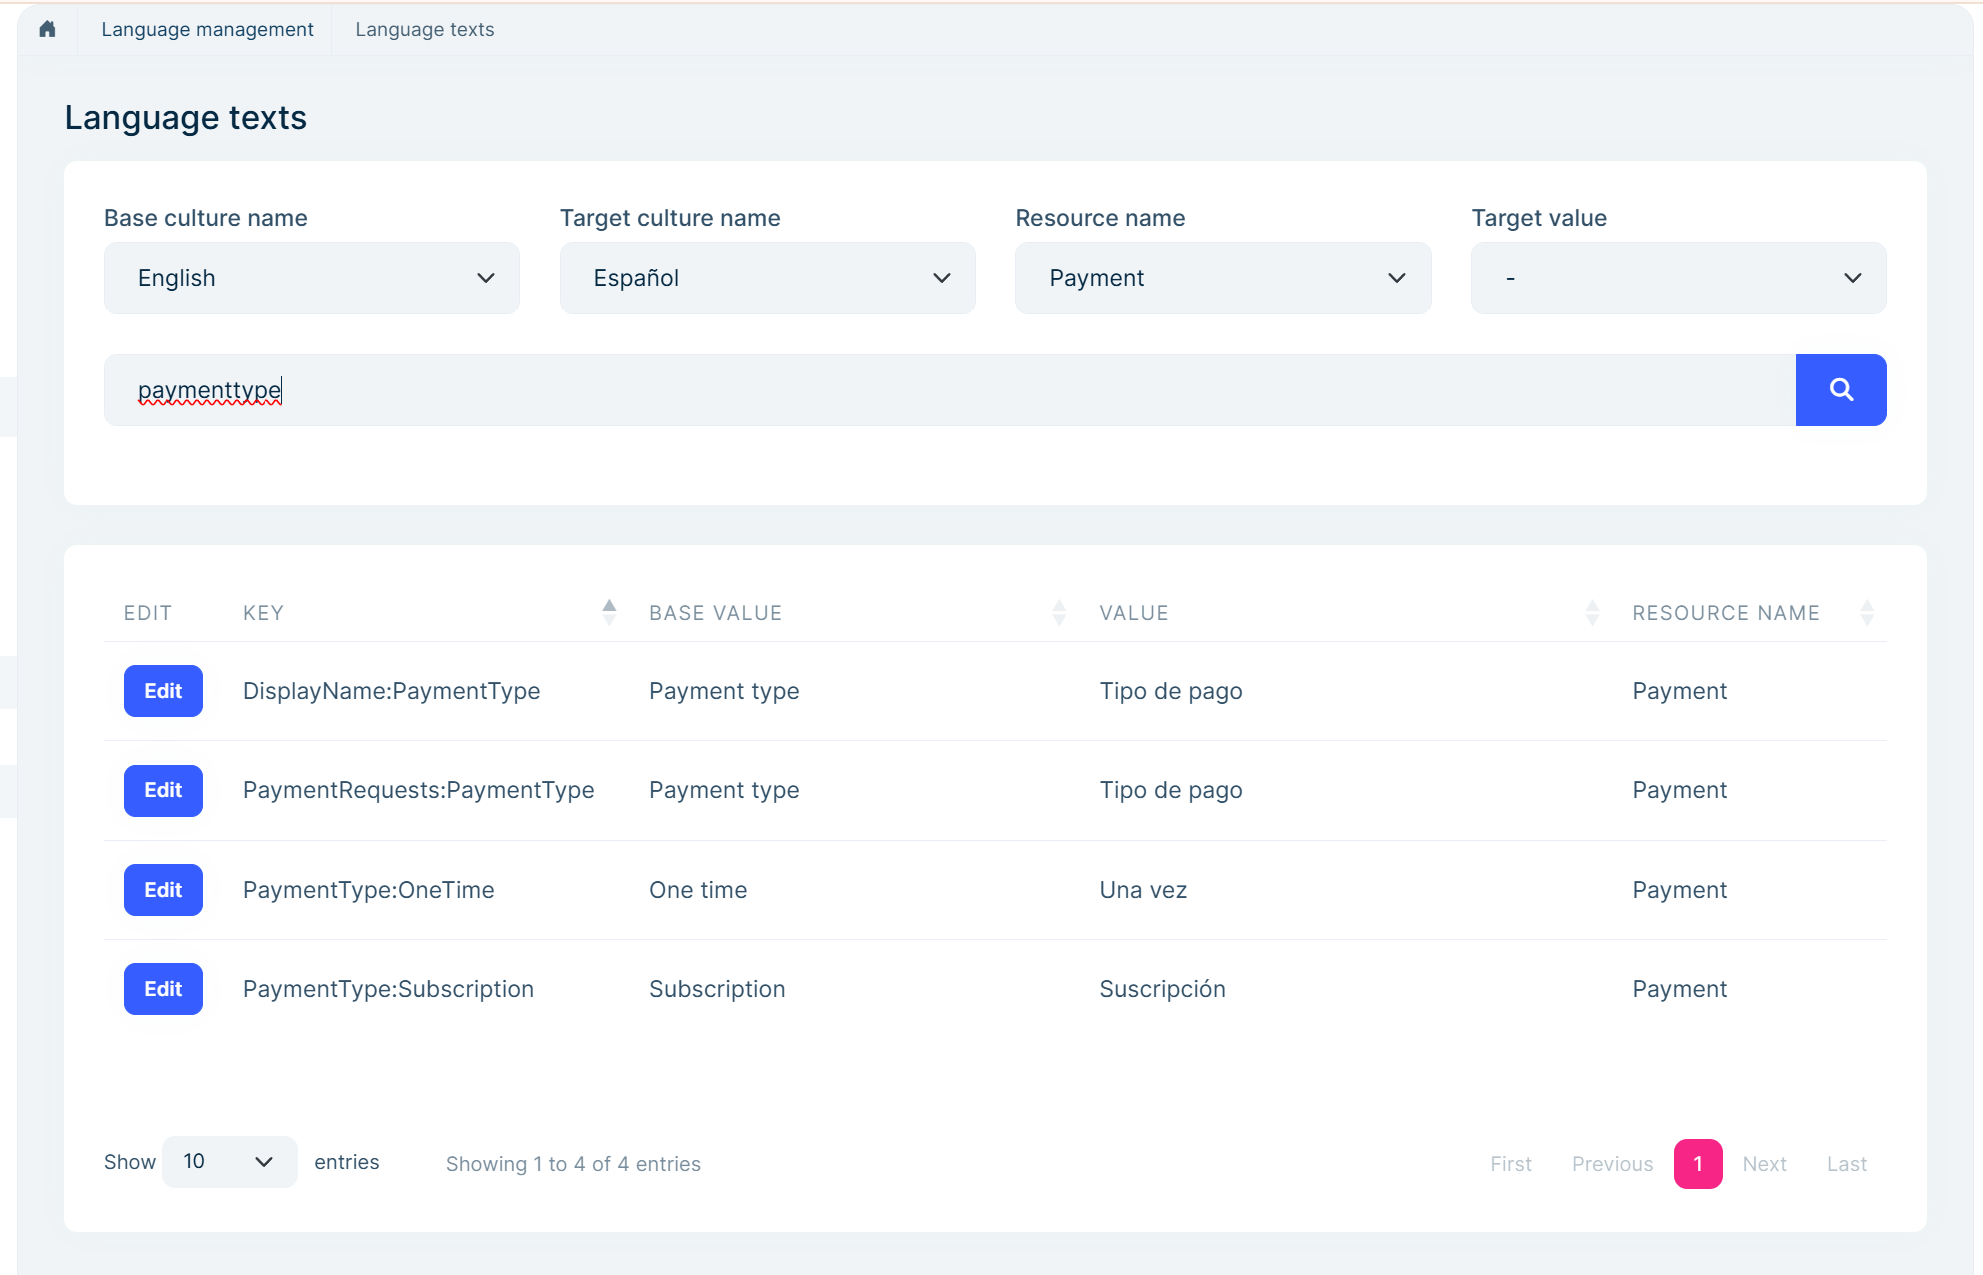
Task: Edit the PaymentRequests:PaymentType row
Action: pos(163,790)
